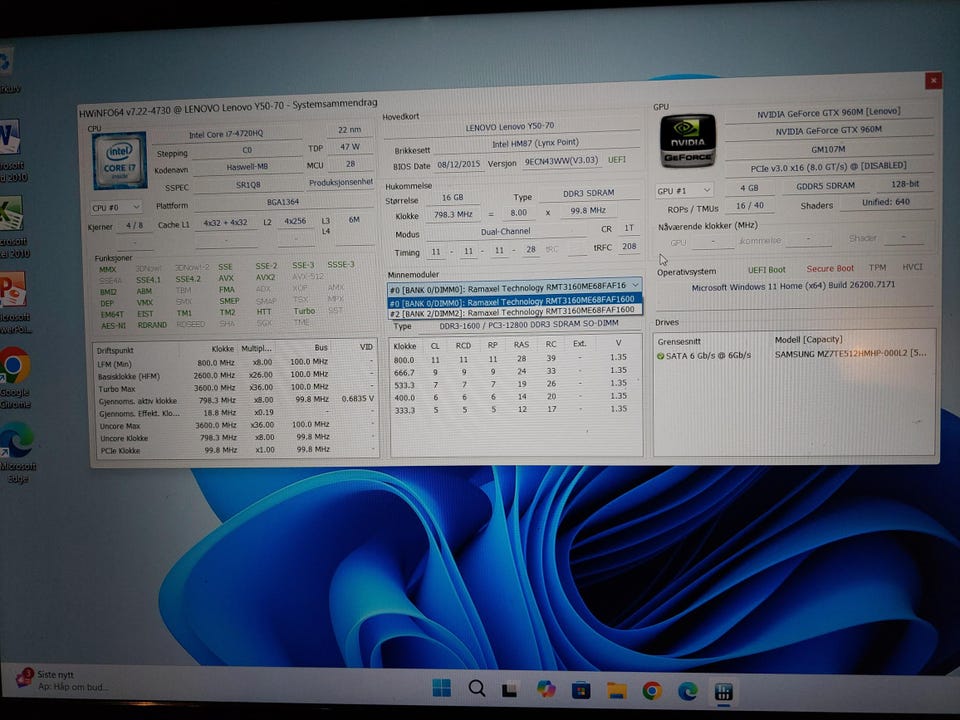The height and width of the screenshot is (720, 960).
Task: Click the Intel Core i7-4720HQ name field
Action: click(226, 134)
